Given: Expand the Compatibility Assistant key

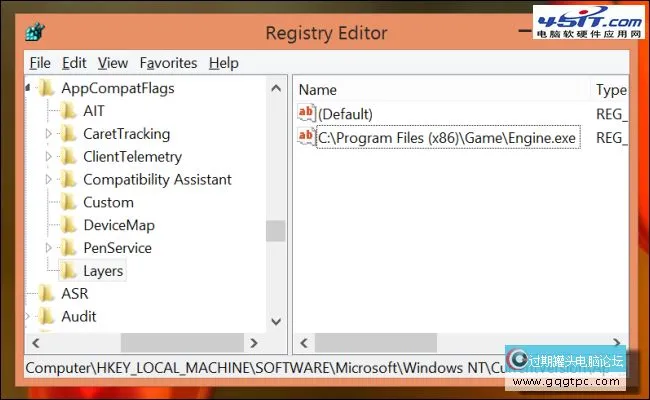Looking at the screenshot, I should pos(49,180).
